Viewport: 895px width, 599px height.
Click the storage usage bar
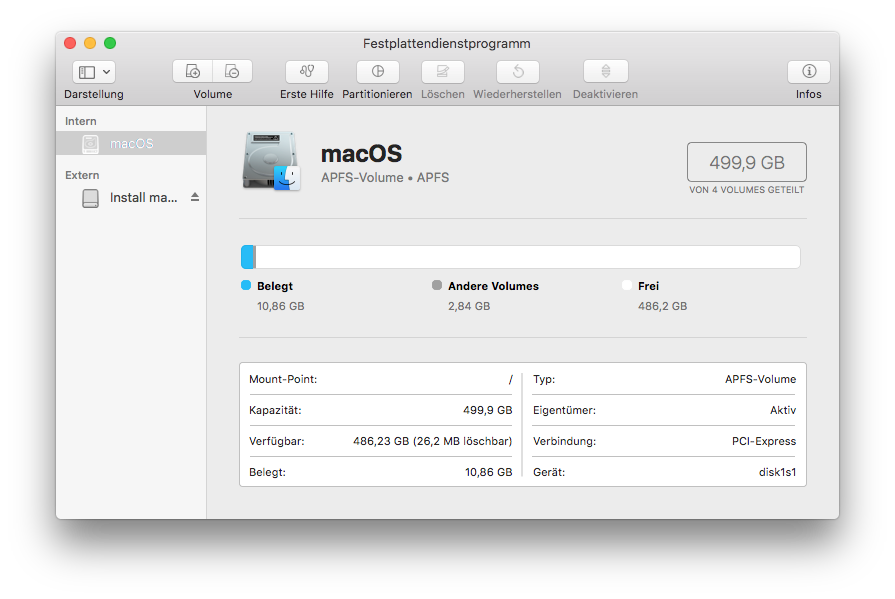pos(520,257)
